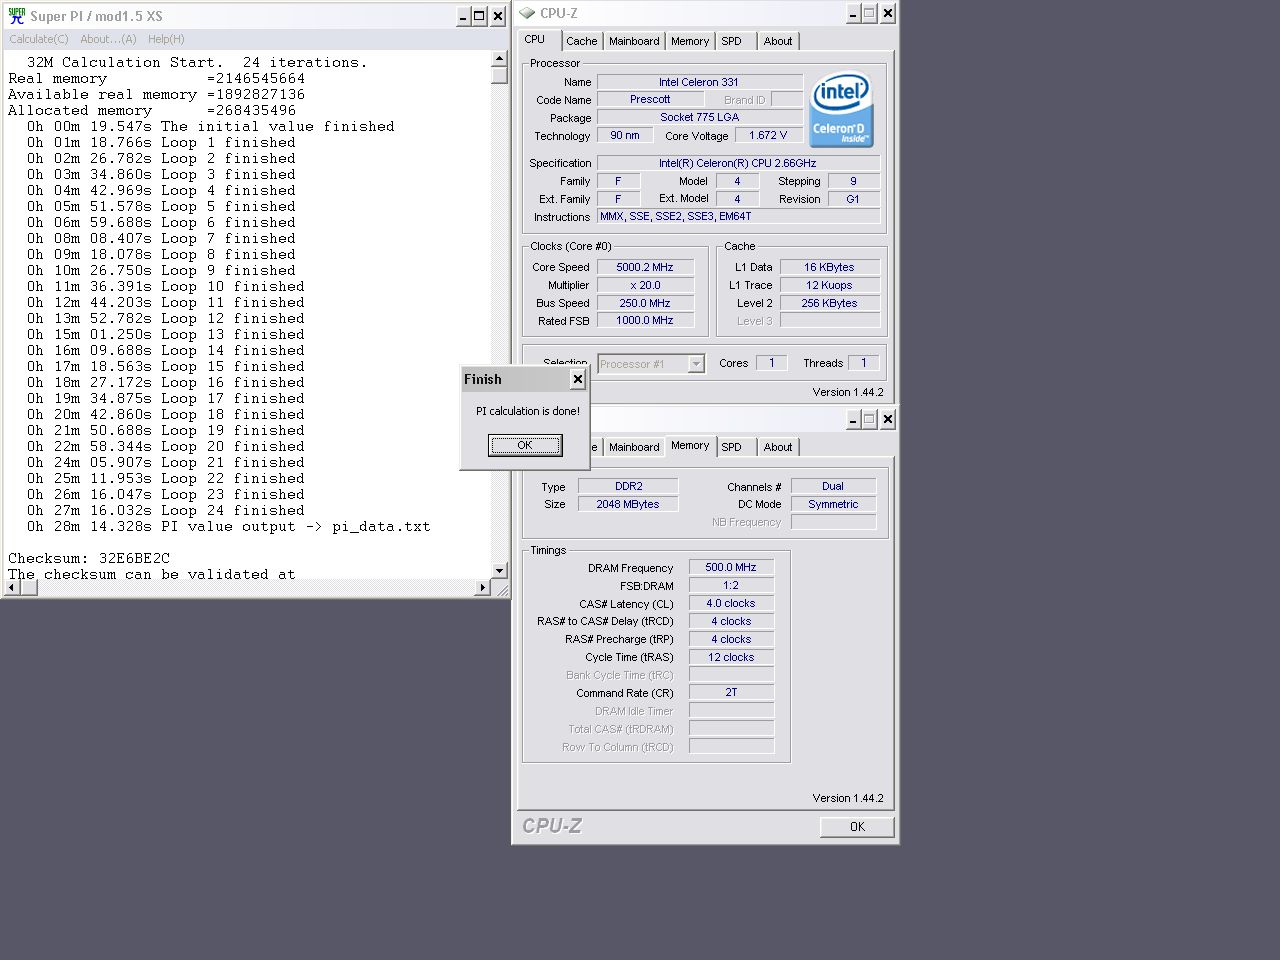Click the Package value Socket 775 LGA

click(x=699, y=117)
